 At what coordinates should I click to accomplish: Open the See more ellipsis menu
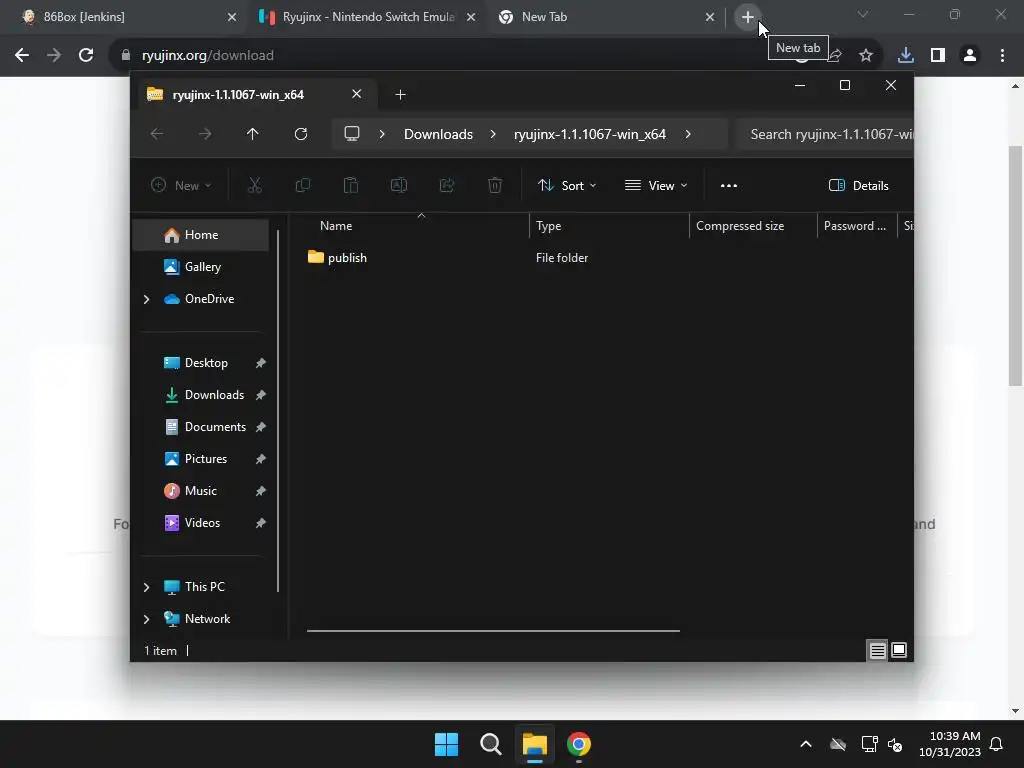729,185
